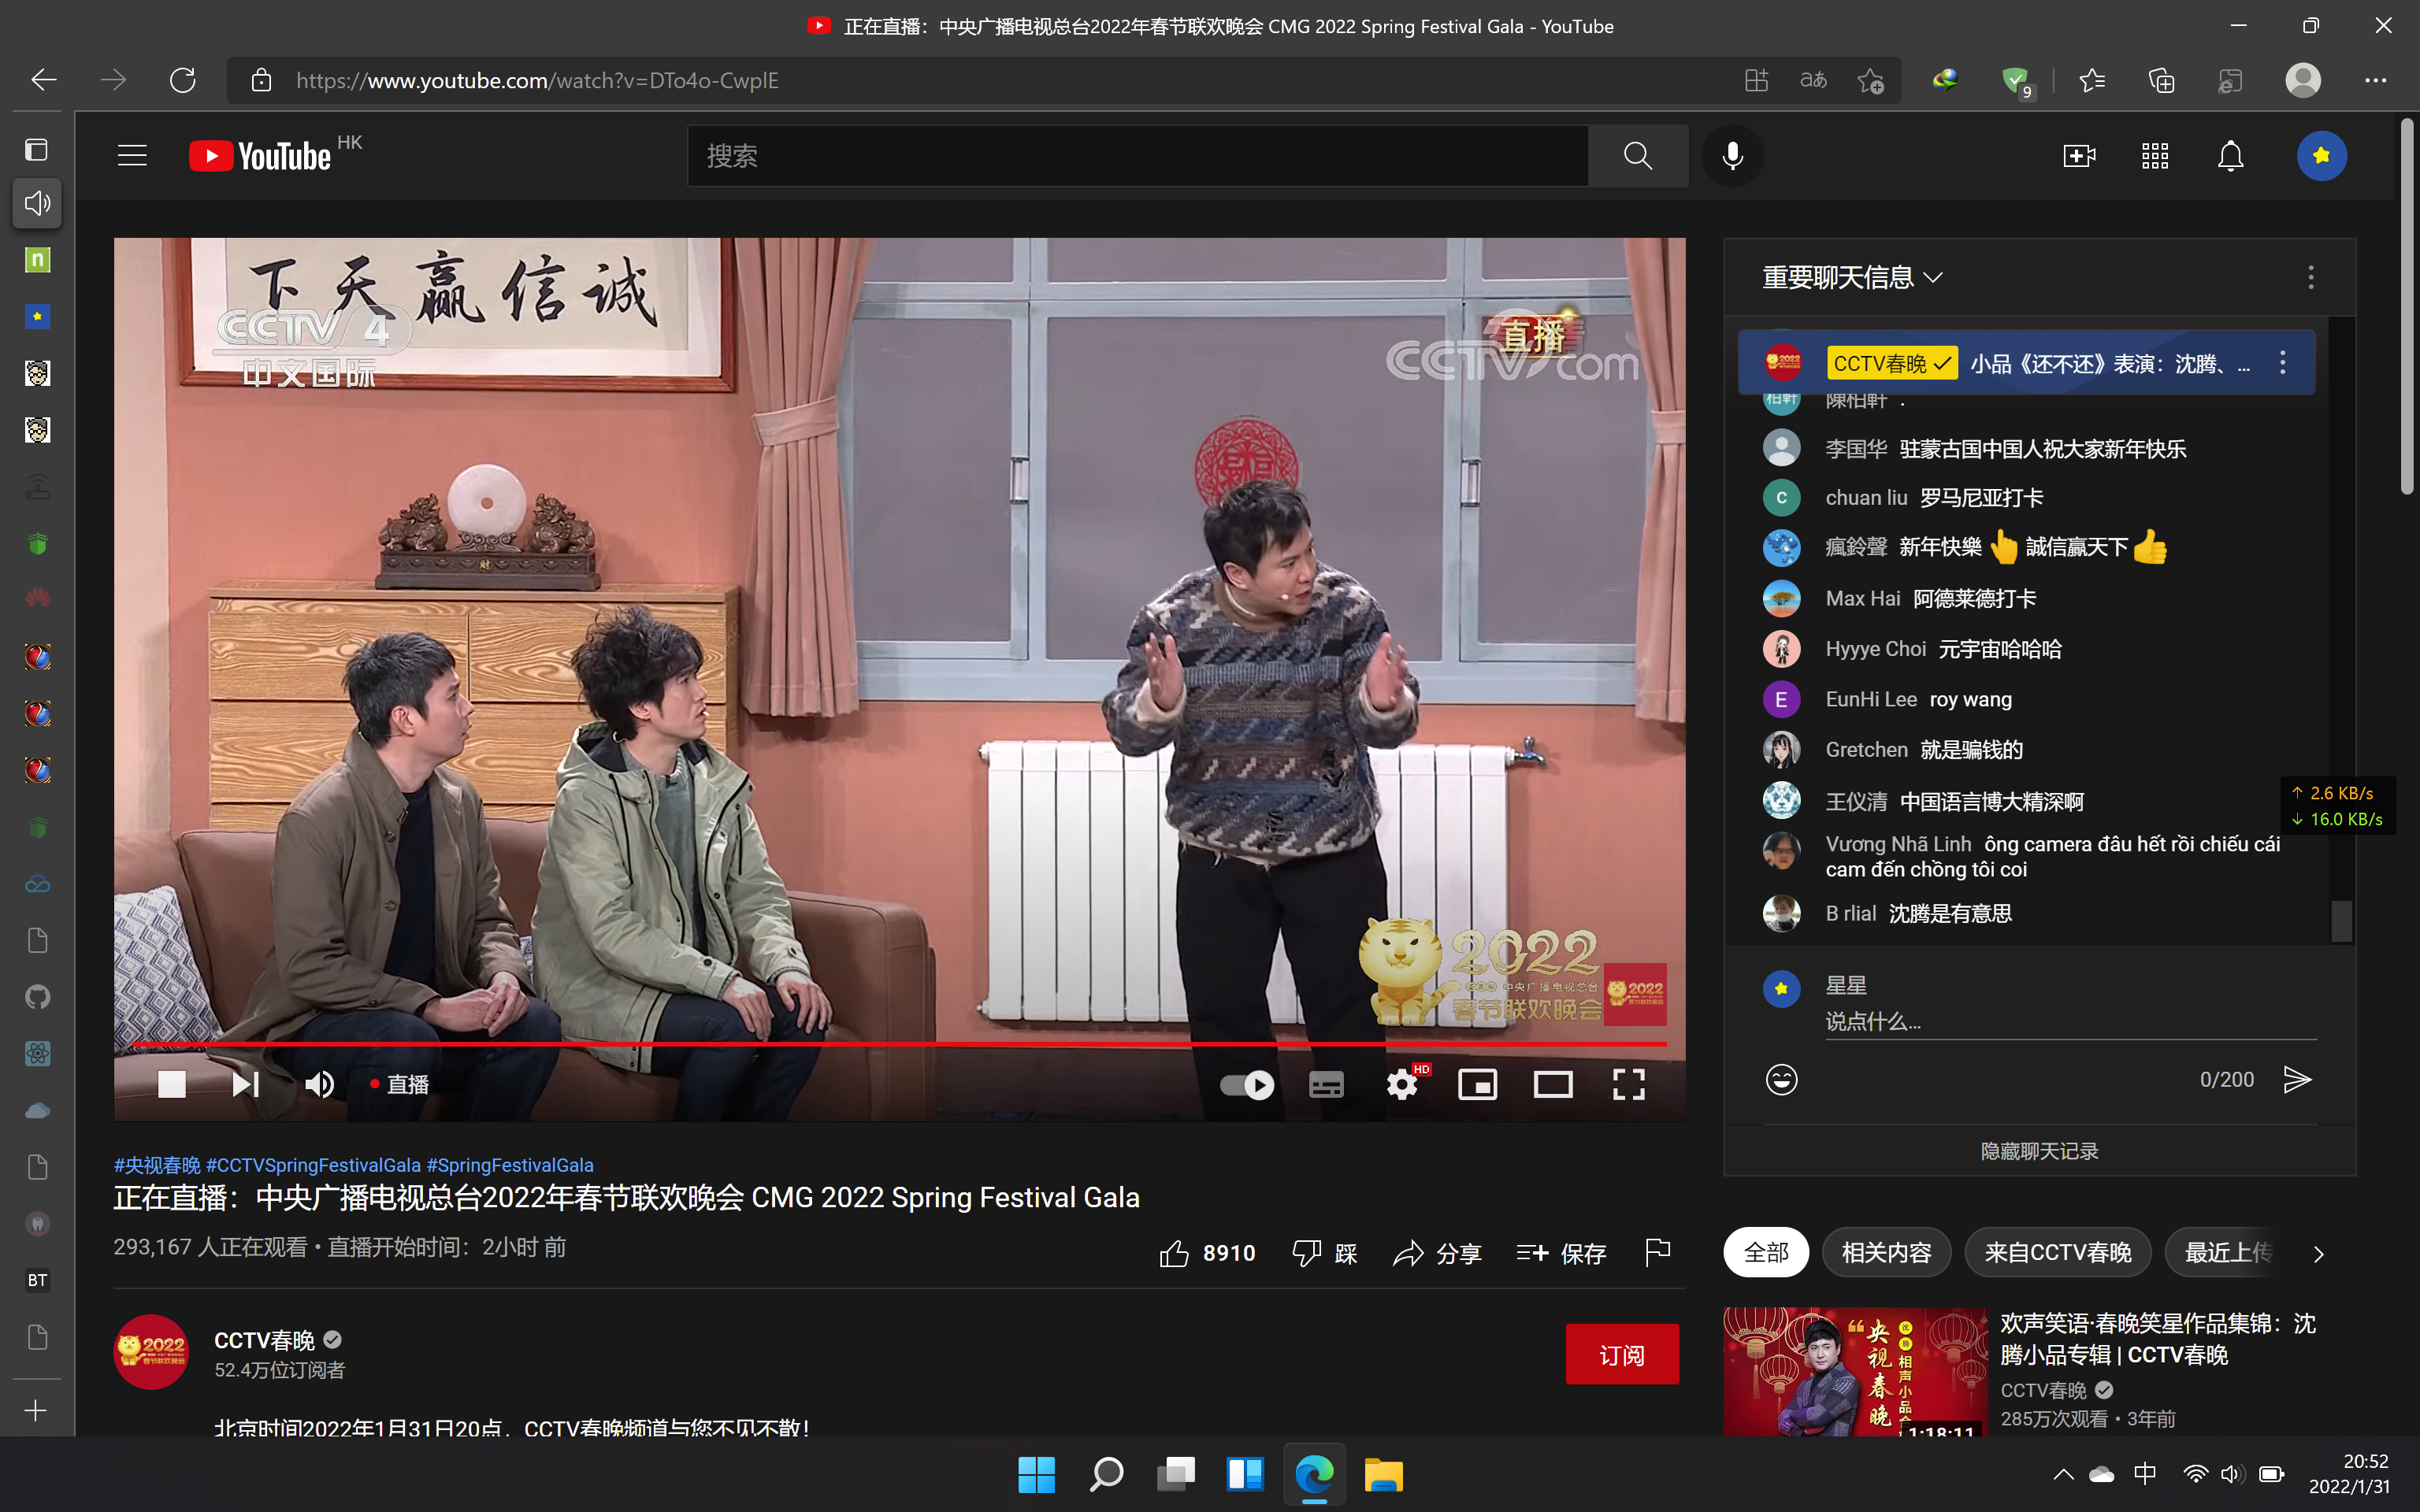Open chat panel more options menu

(x=2310, y=277)
